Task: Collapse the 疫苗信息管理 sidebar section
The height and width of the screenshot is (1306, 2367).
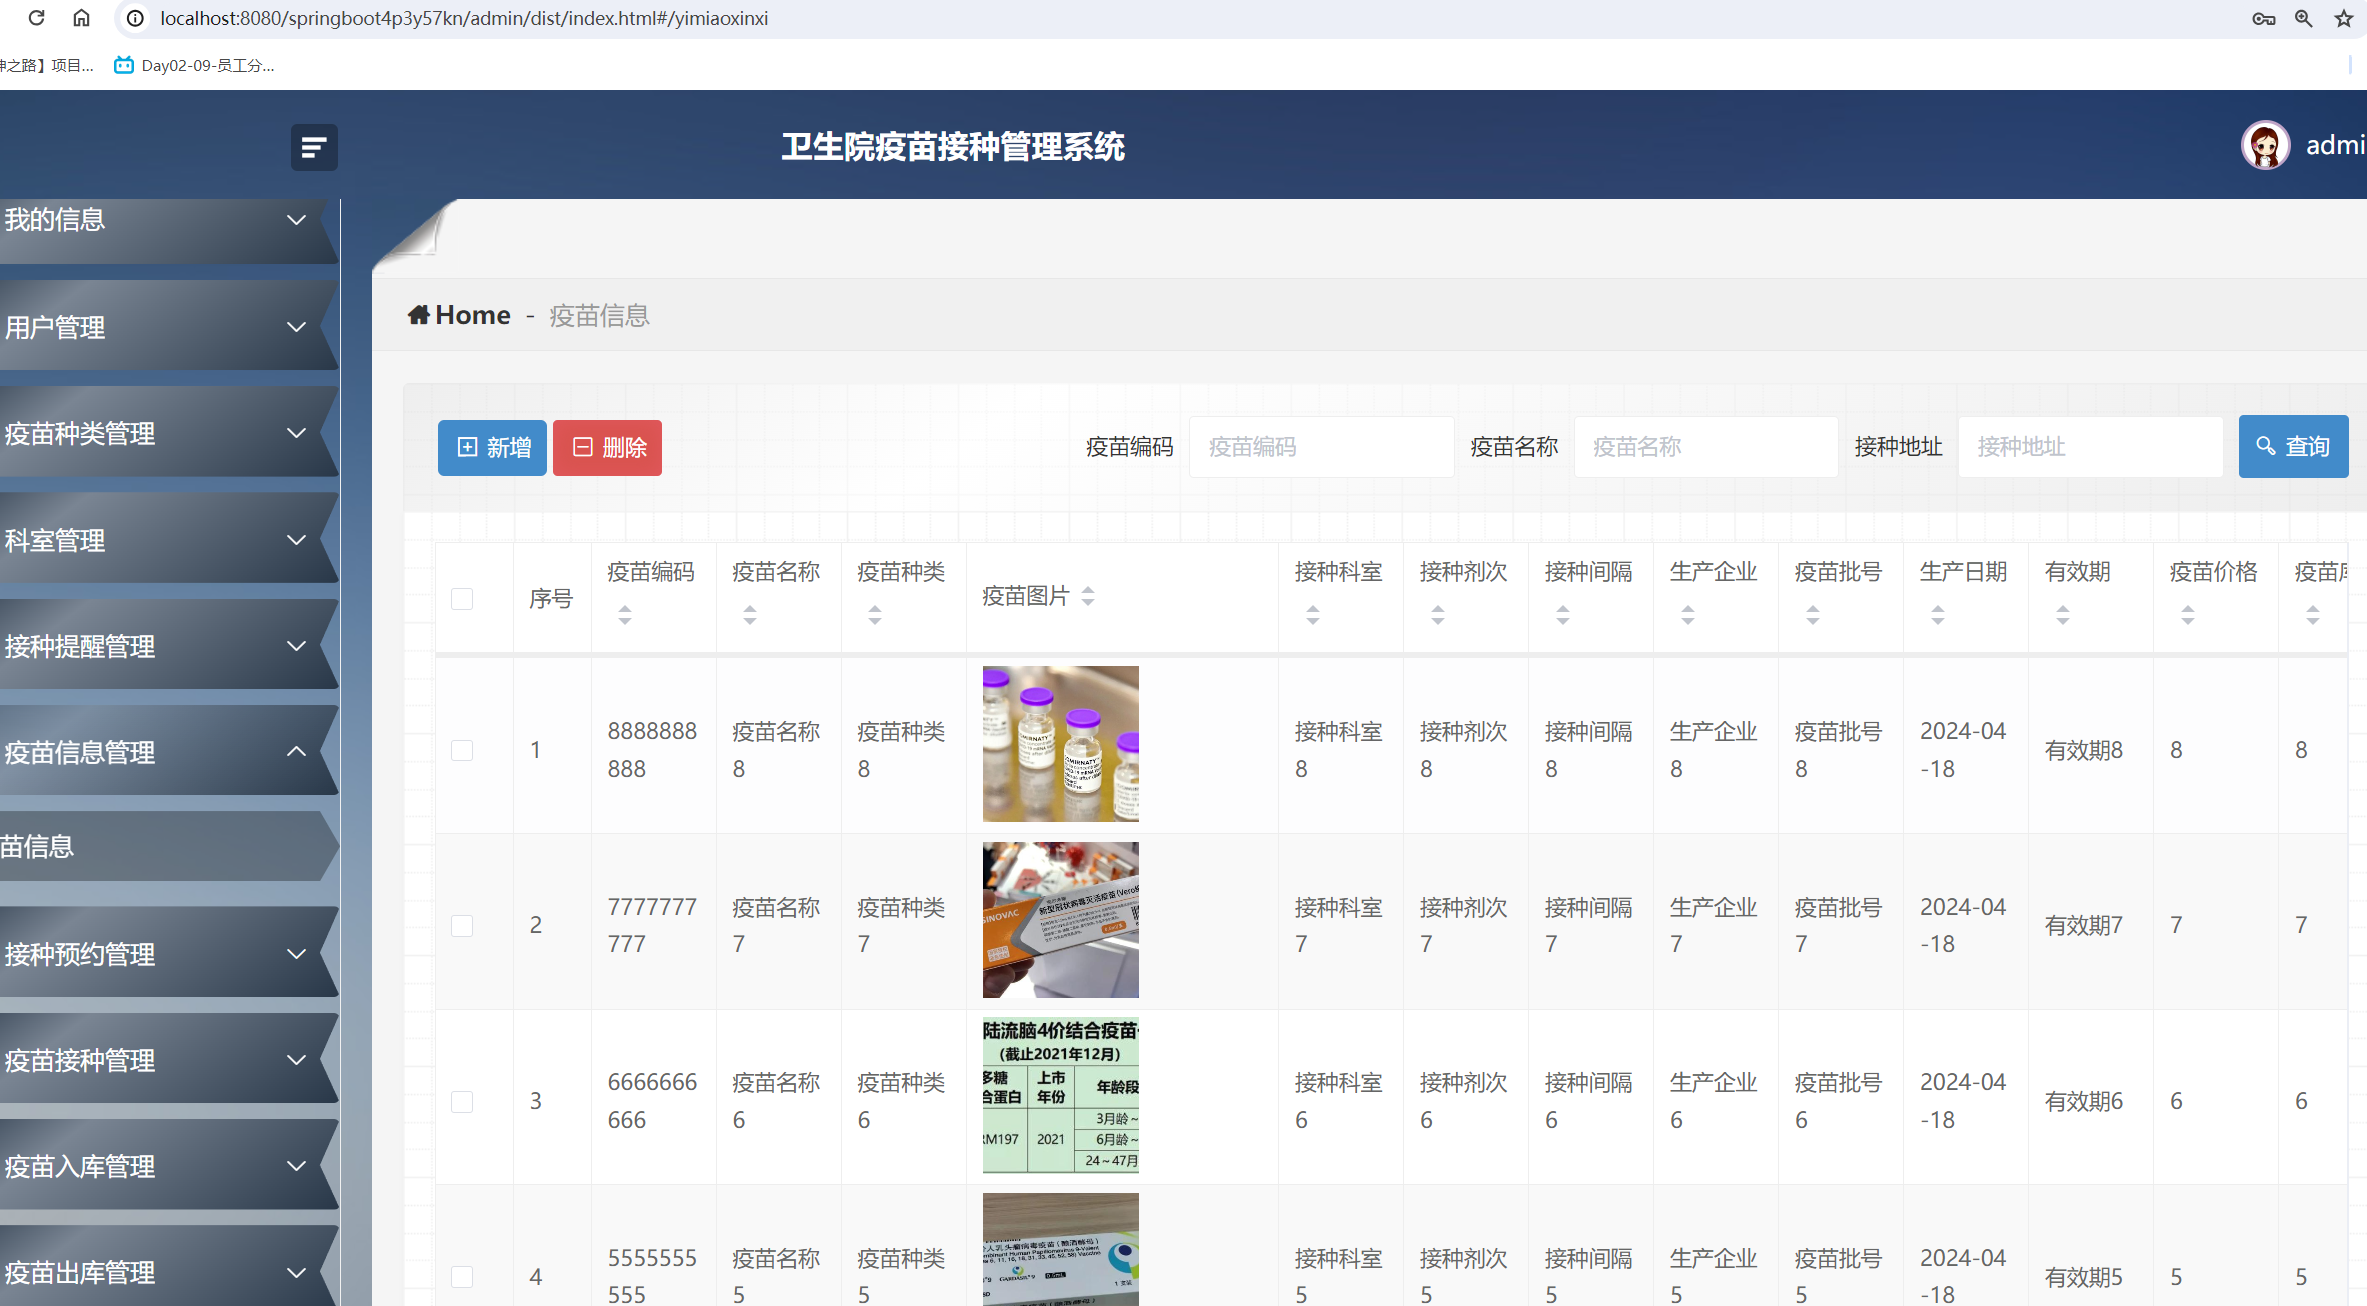Action: pyautogui.click(x=150, y=752)
